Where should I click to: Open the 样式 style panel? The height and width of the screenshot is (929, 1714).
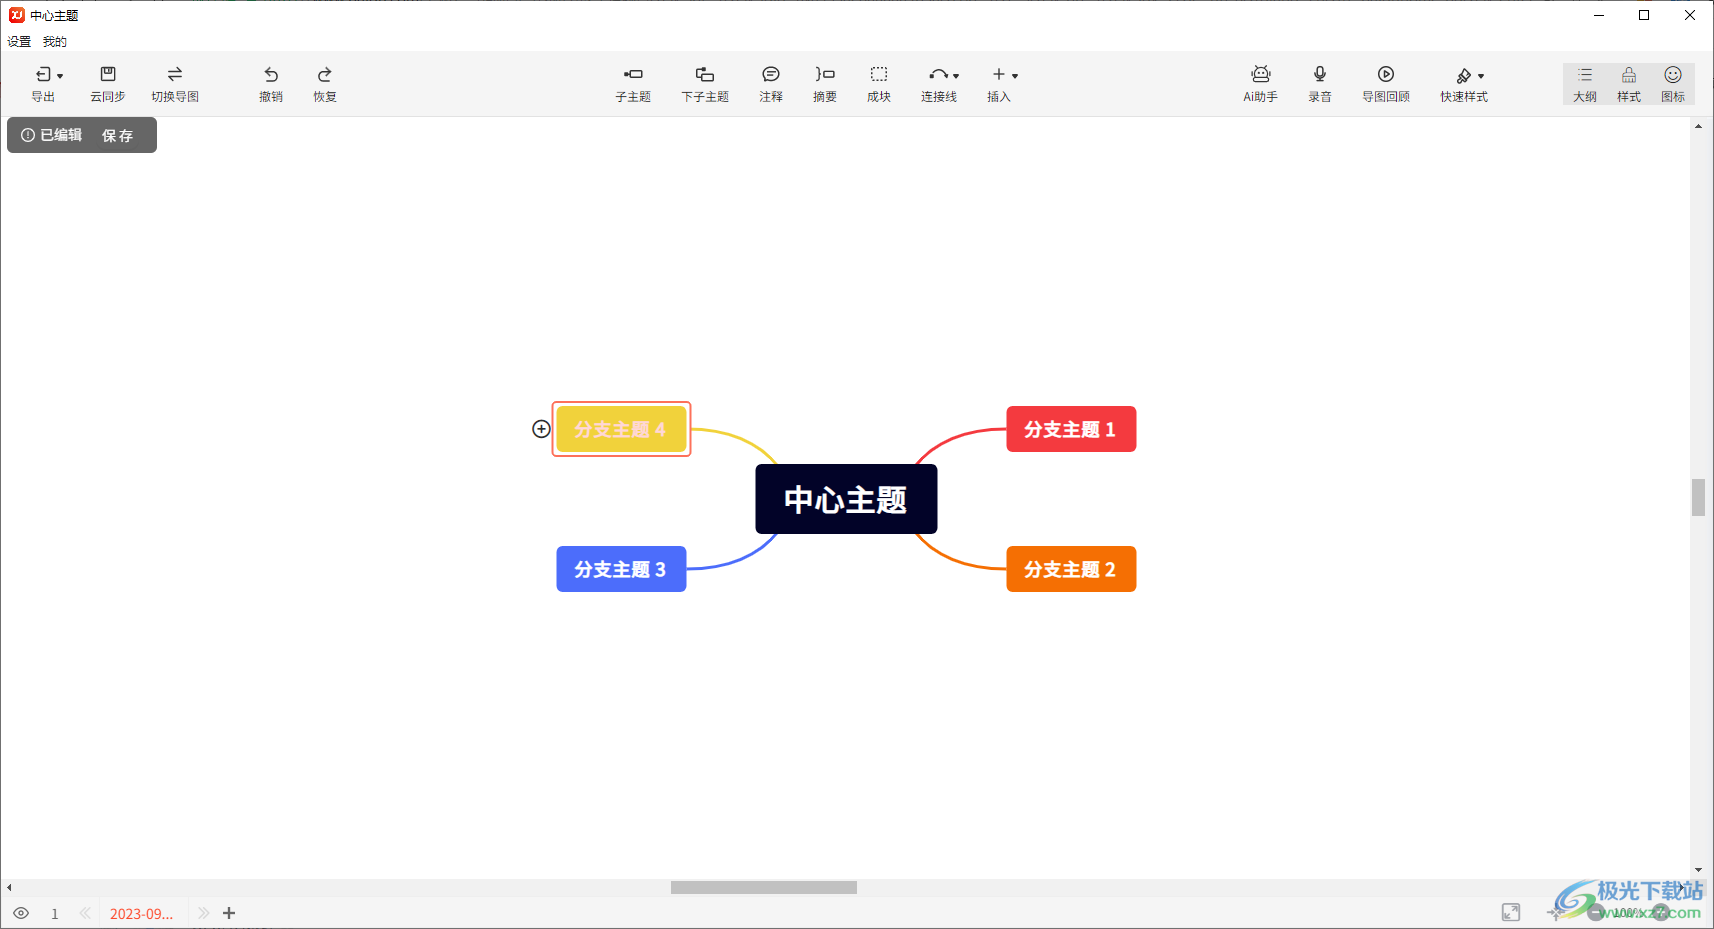coord(1629,84)
